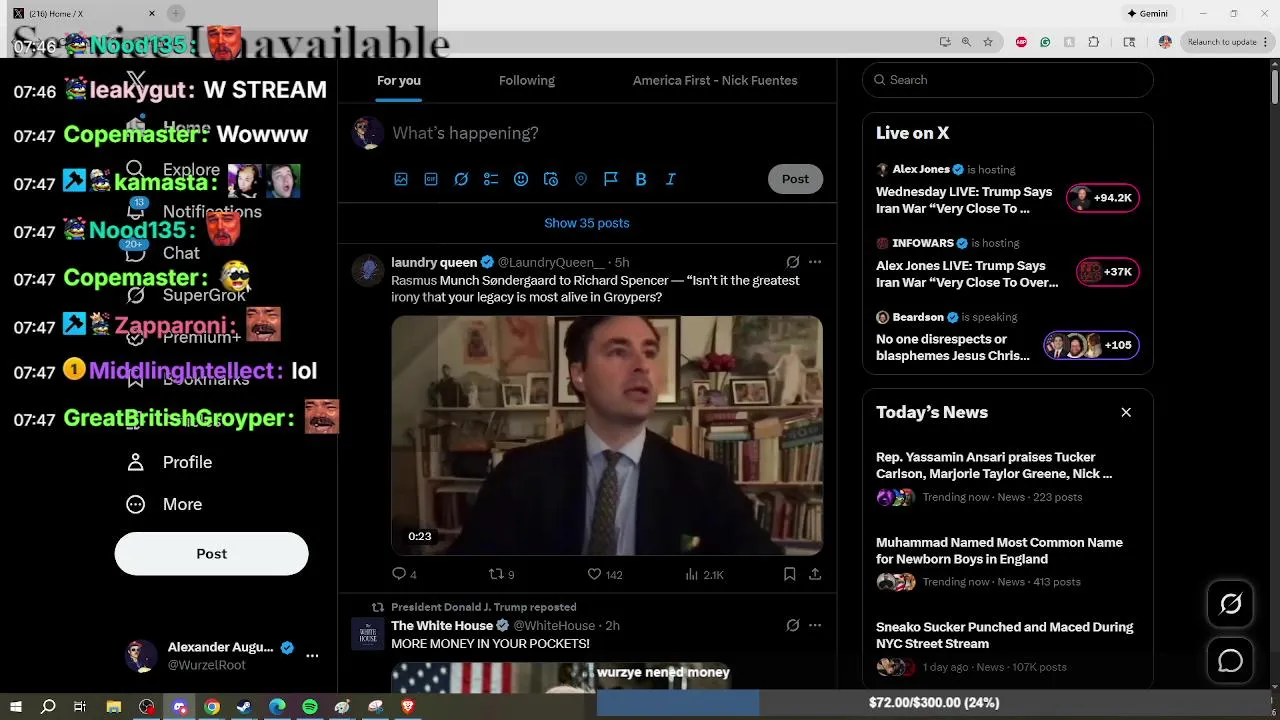This screenshot has width=1280, height=720.
Task: Open the floating Grok button
Action: coord(1231,603)
